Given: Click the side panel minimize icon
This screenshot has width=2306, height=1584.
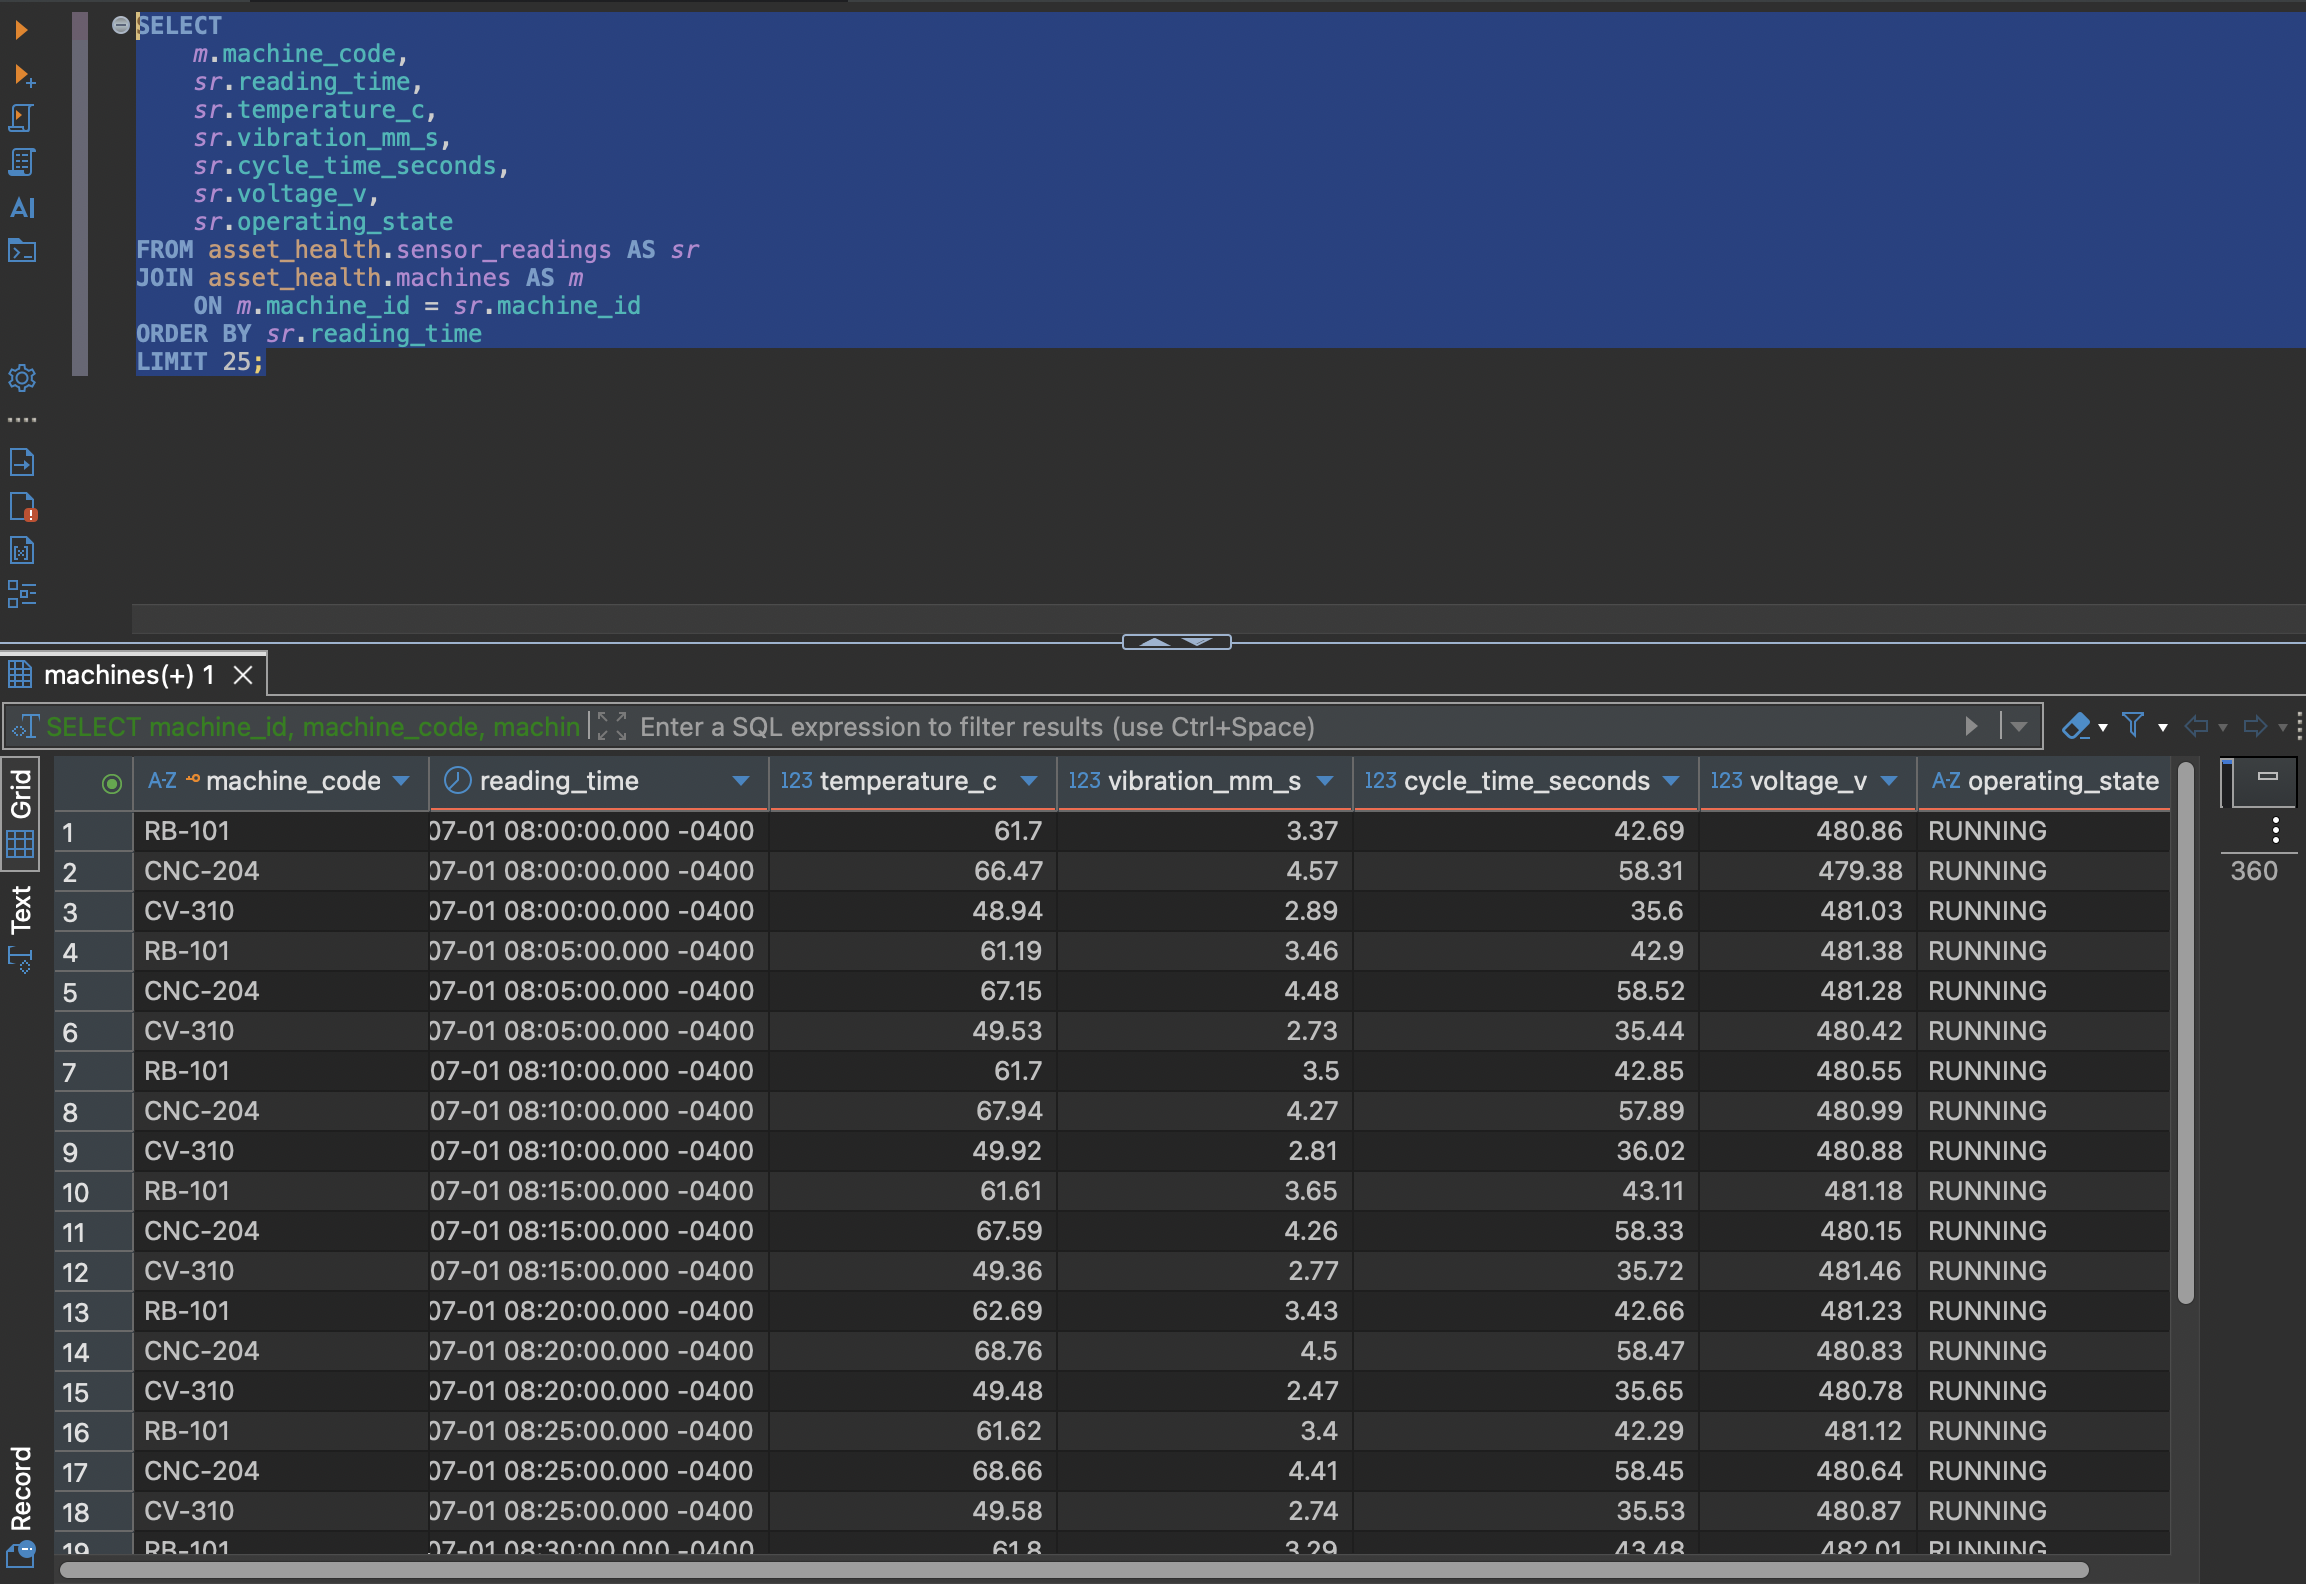Looking at the screenshot, I should tap(2268, 776).
